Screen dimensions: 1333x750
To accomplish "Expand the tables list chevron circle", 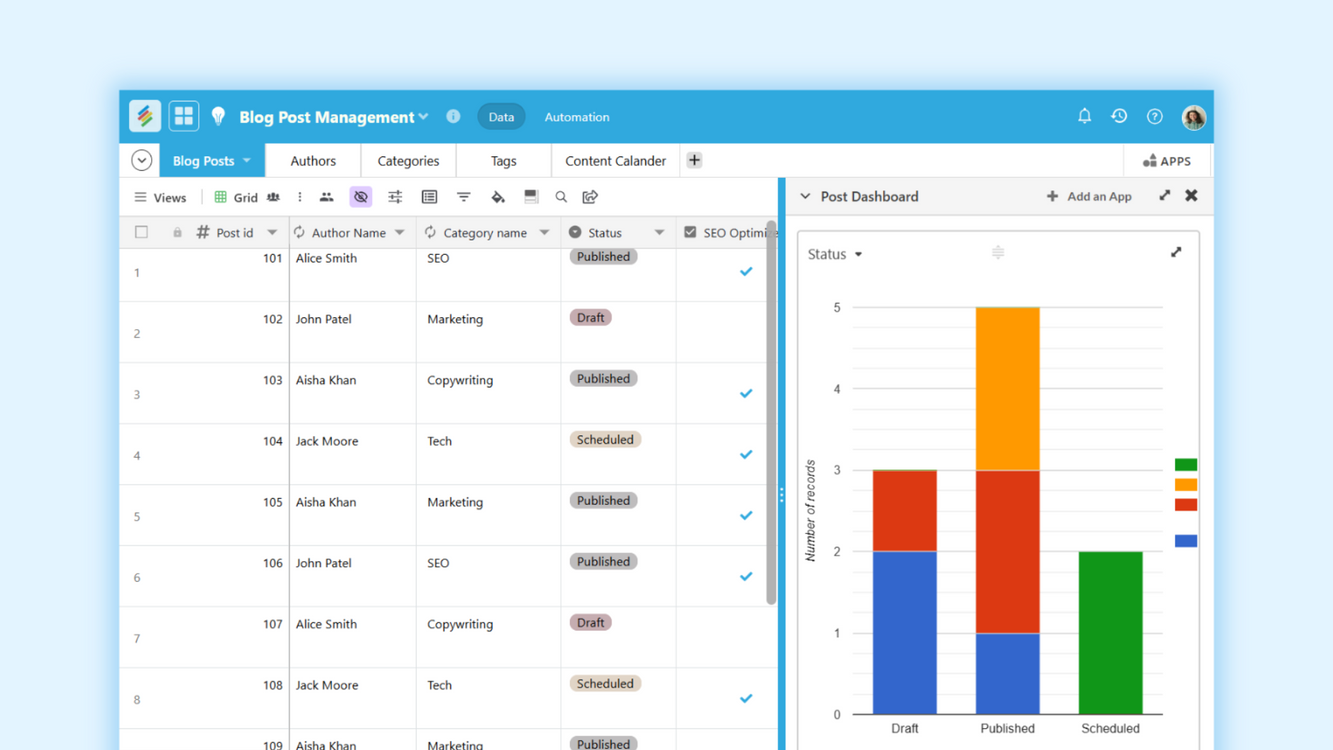I will click(142, 160).
